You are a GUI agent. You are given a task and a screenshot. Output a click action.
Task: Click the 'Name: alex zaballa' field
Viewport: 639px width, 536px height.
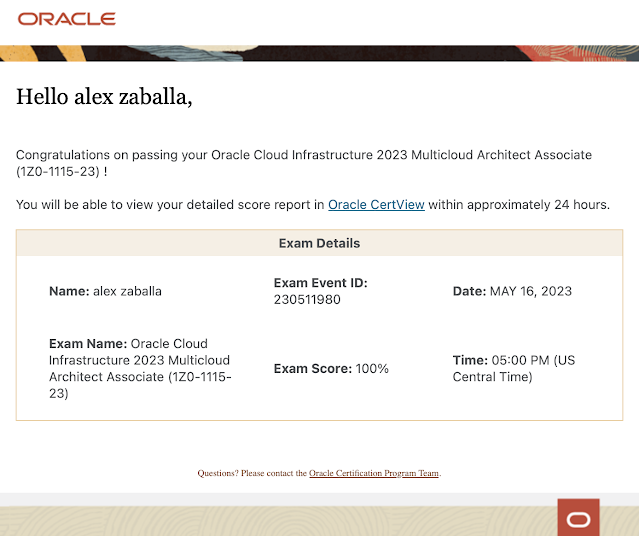coord(105,291)
